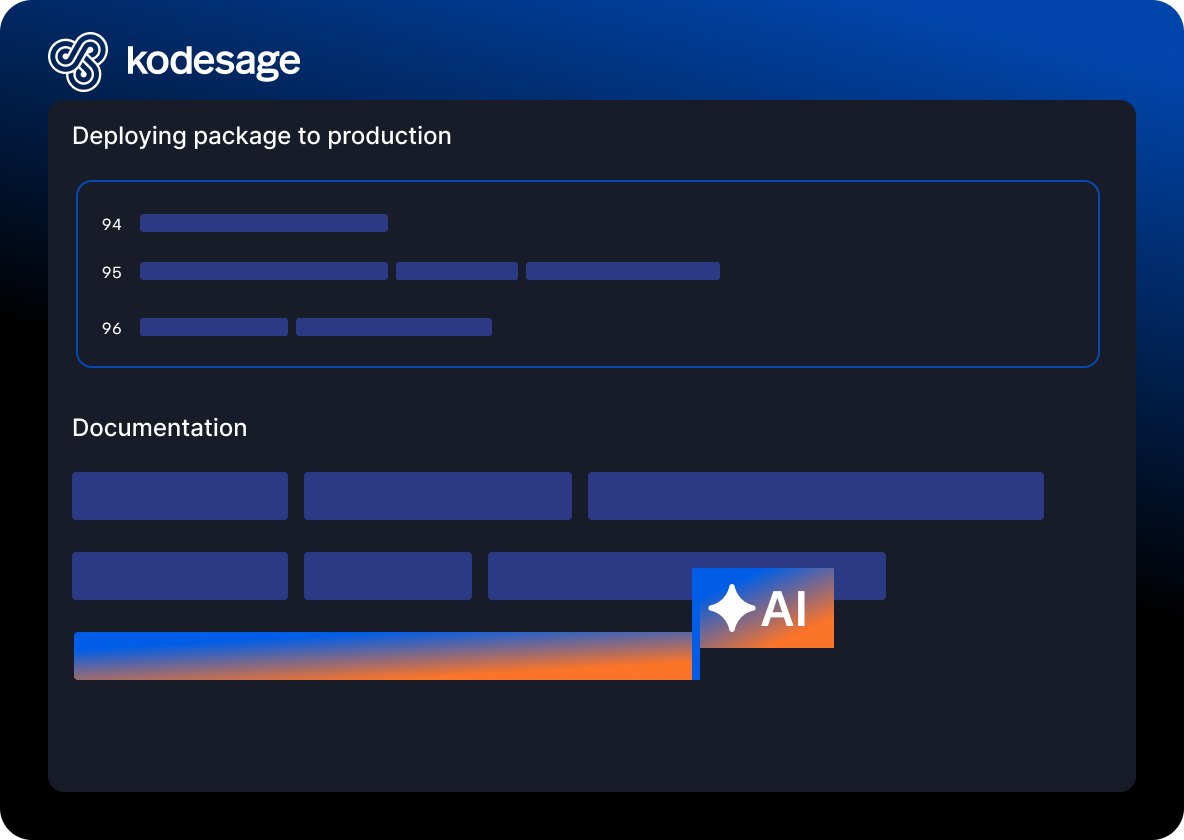Viewport: 1184px width, 840px height.
Task: Click the last code segment on line 95
Action: pyautogui.click(x=623, y=271)
